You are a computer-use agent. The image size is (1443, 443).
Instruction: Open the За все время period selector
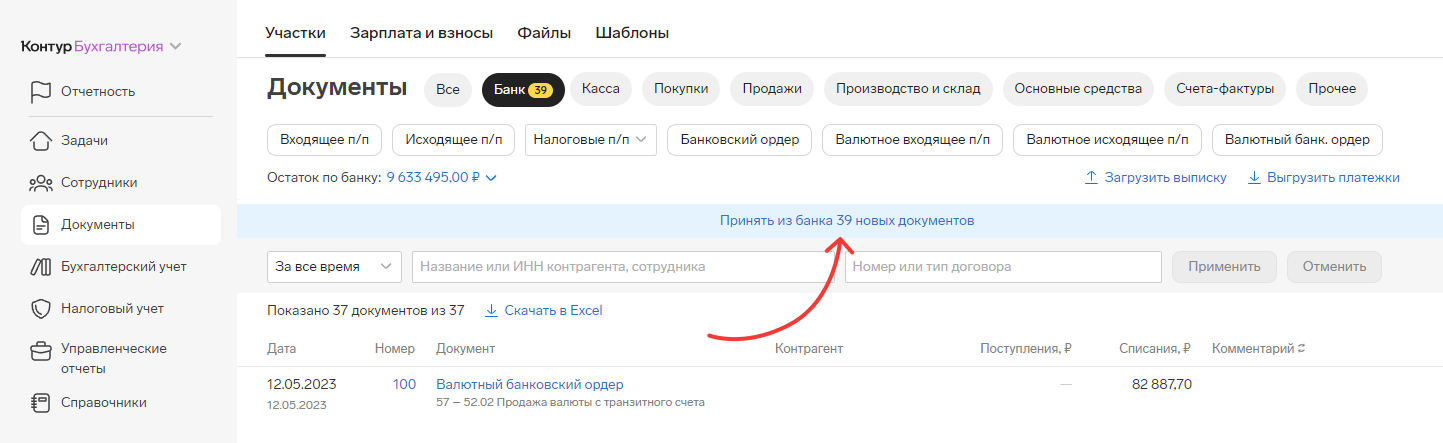[x=334, y=267]
